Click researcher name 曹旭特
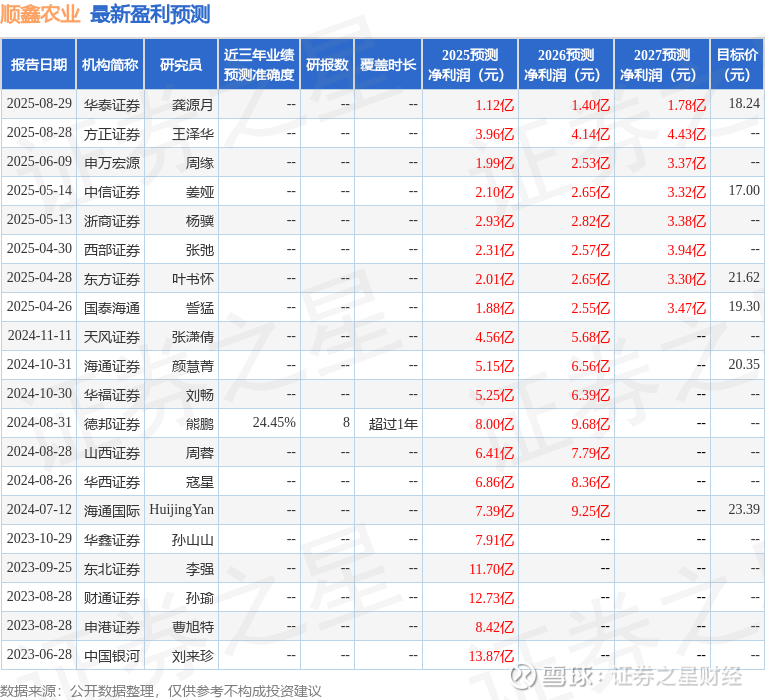Viewport: 765px width, 700px height. 193,627
